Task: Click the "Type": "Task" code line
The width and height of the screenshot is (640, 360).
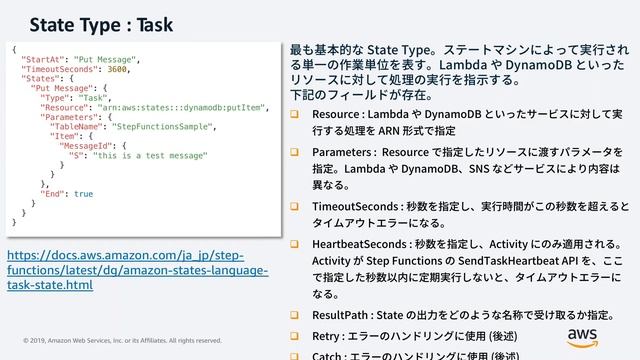Action: [76, 98]
